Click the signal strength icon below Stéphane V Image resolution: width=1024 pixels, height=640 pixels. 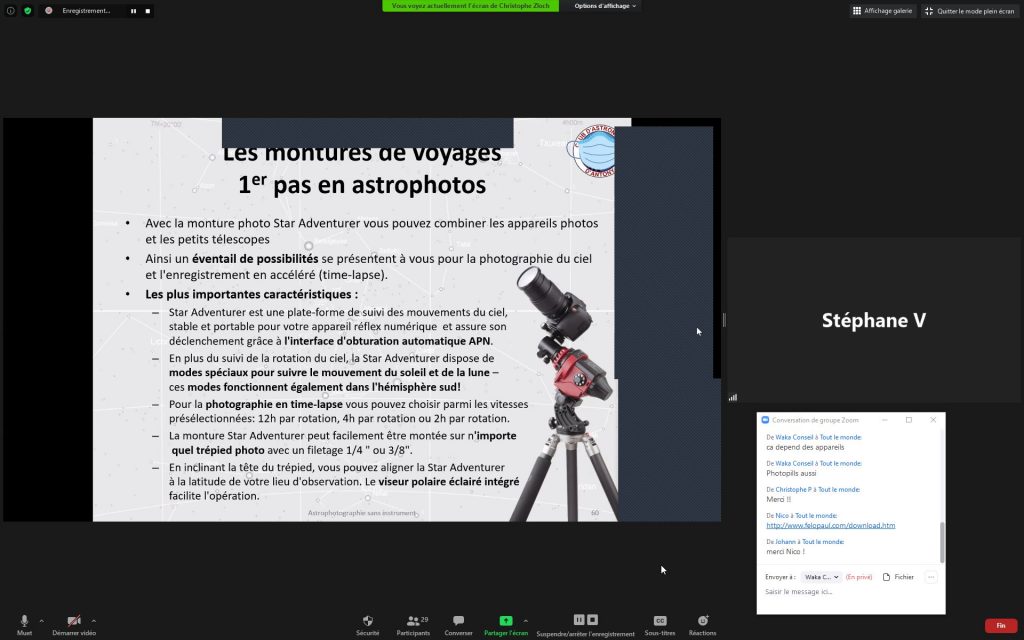(733, 397)
